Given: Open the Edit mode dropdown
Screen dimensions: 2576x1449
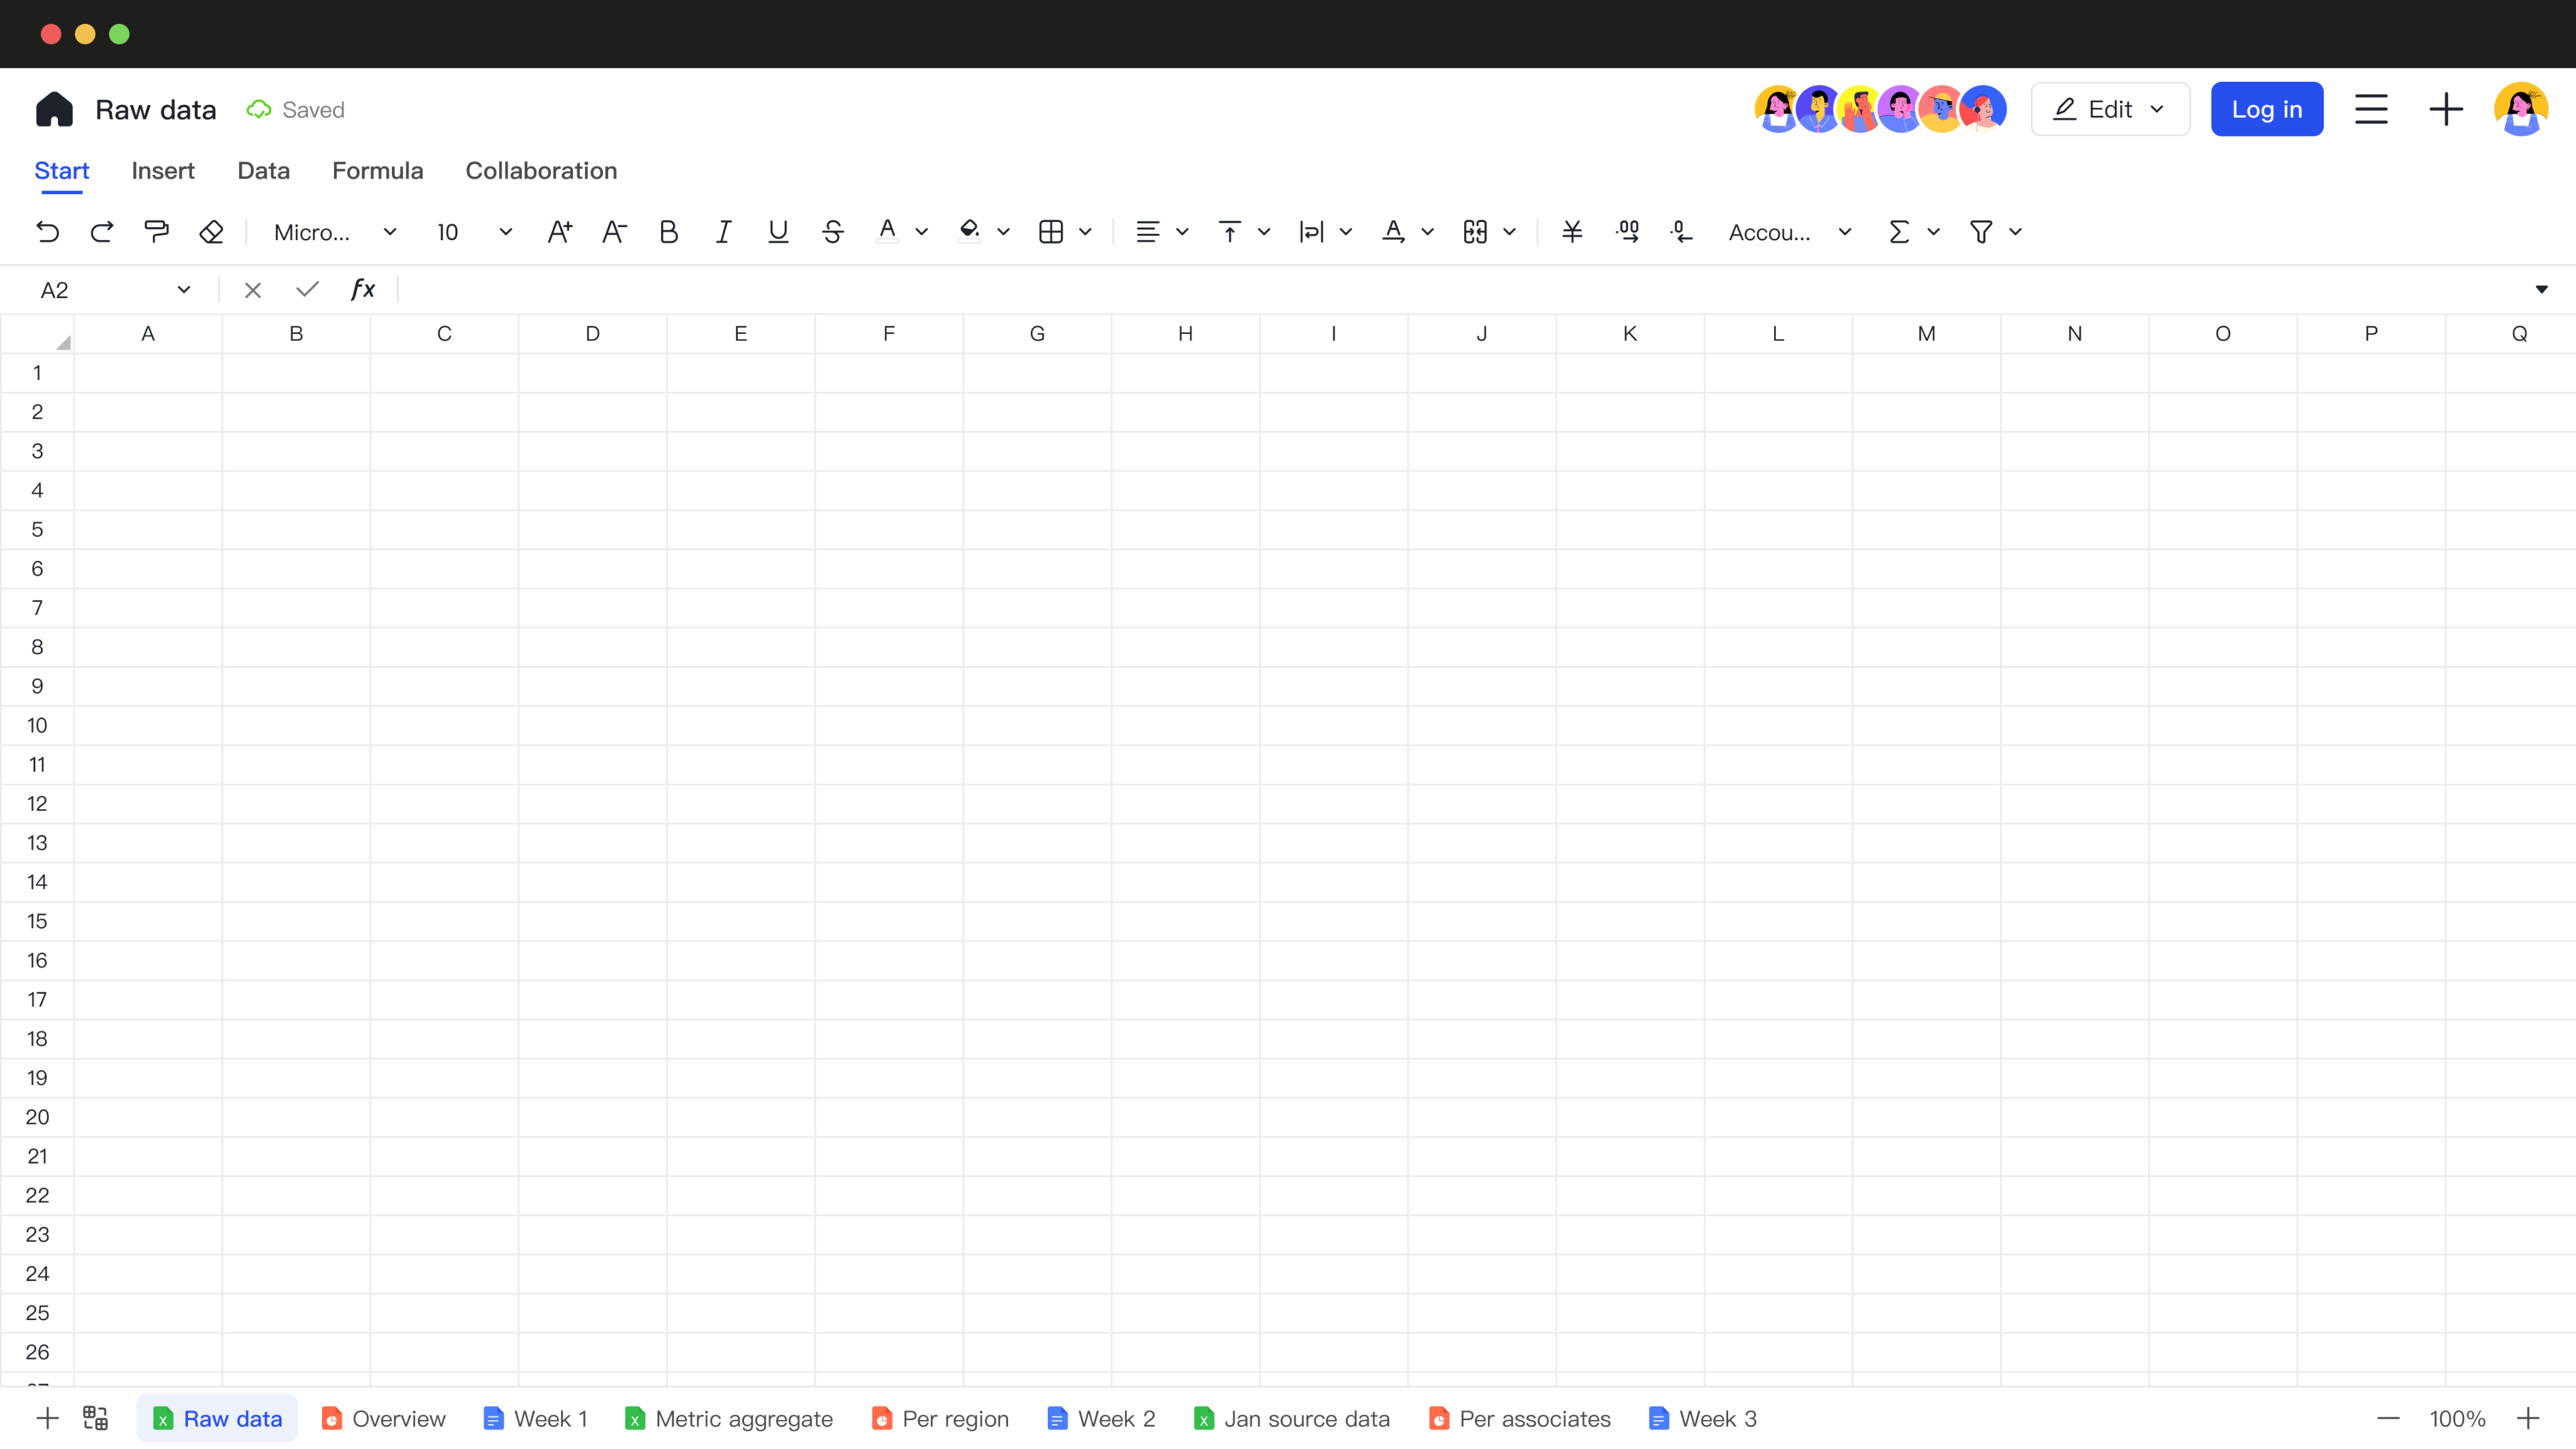Looking at the screenshot, I should pos(2110,109).
